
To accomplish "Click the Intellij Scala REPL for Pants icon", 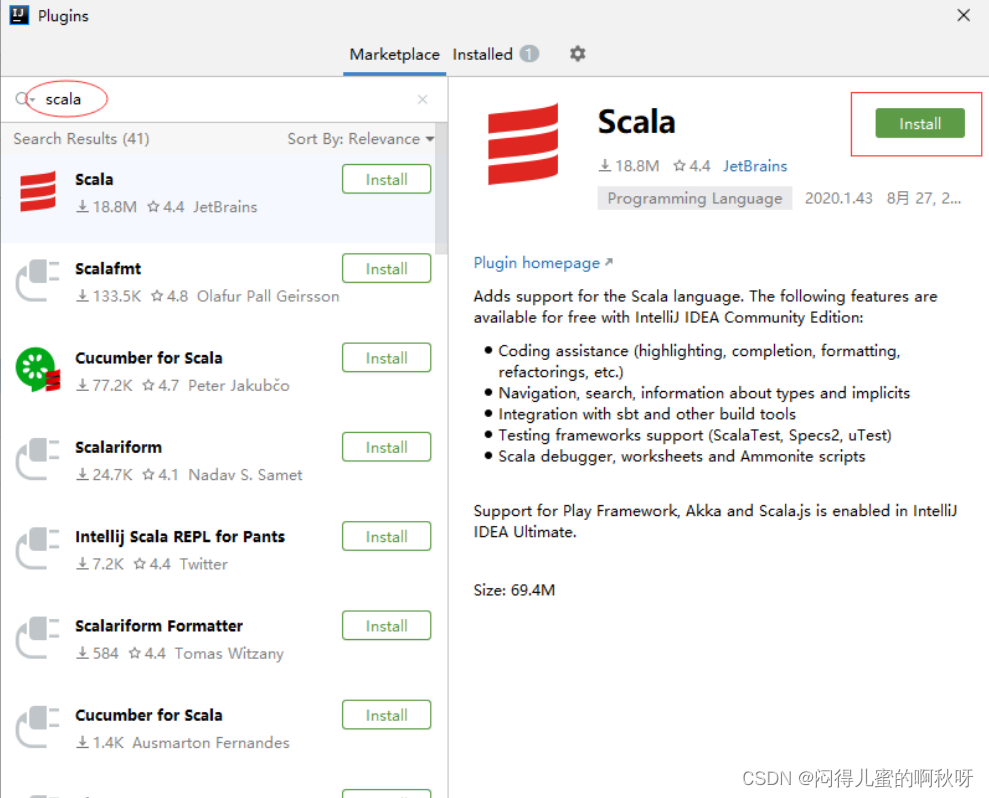I will [38, 549].
